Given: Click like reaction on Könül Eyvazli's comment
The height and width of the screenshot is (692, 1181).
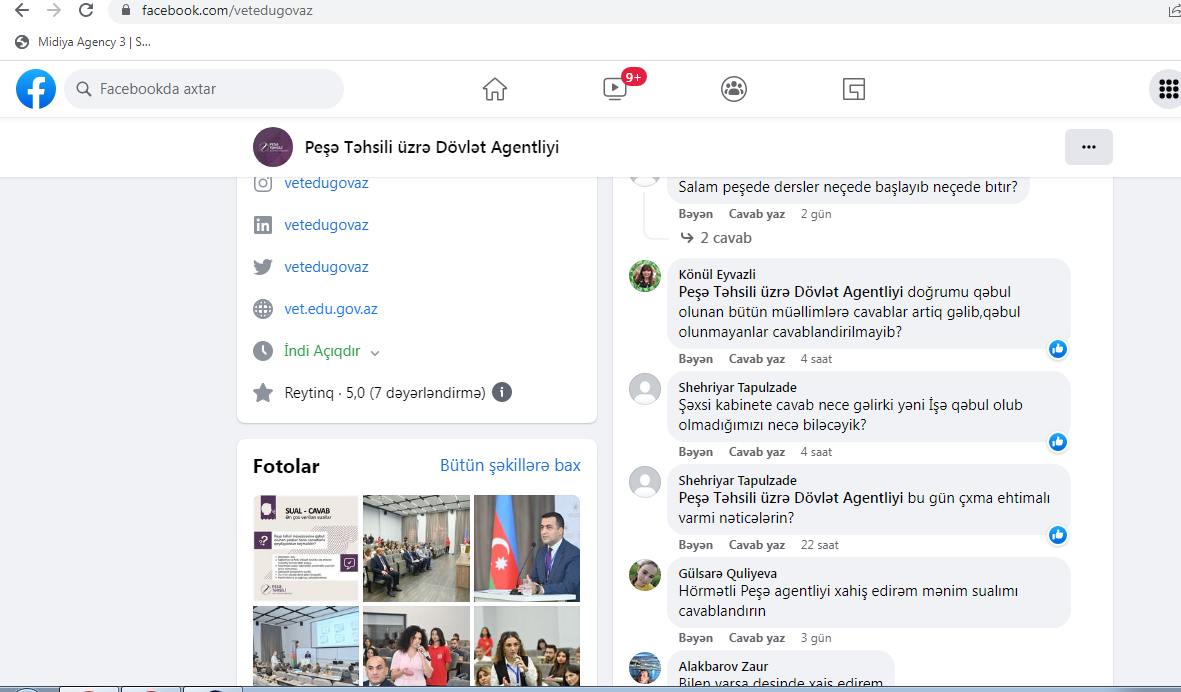Looking at the screenshot, I should click(x=1058, y=349).
